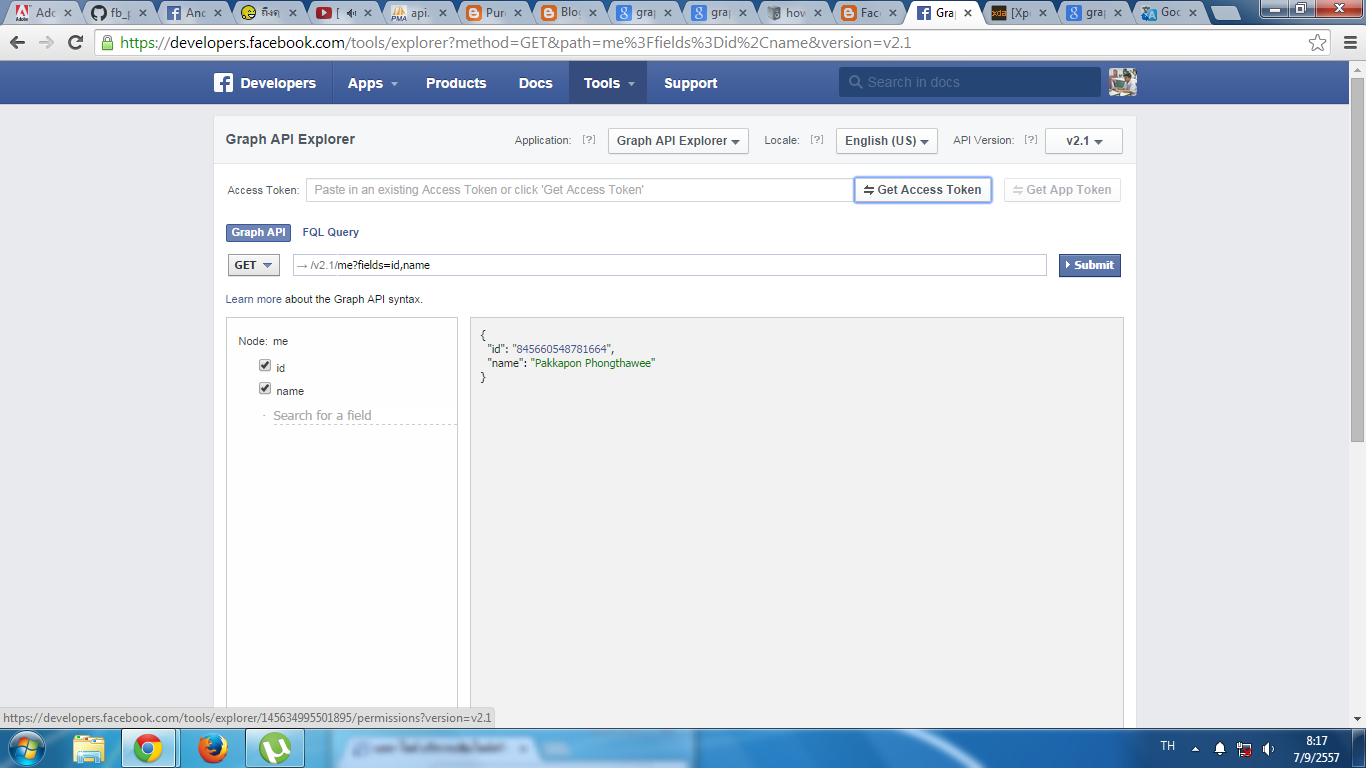Open Support in the navbar

click(x=690, y=83)
